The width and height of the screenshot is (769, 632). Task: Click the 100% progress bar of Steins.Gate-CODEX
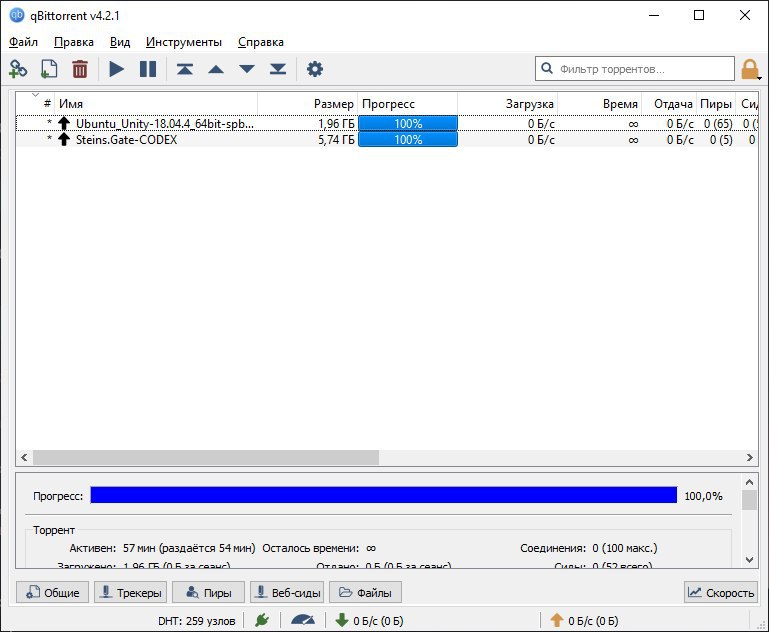[408, 140]
